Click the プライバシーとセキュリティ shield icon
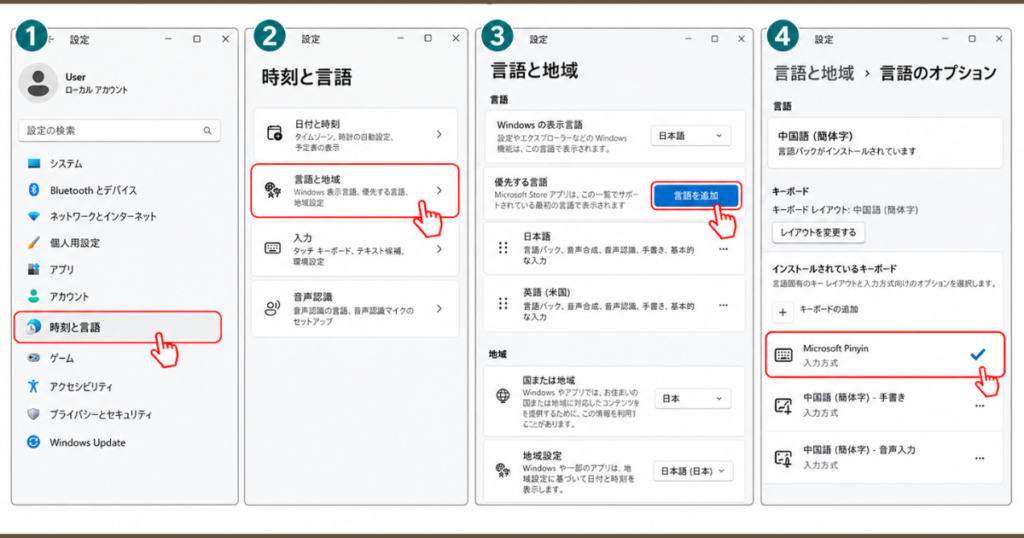This screenshot has width=1024, height=538. [x=33, y=414]
